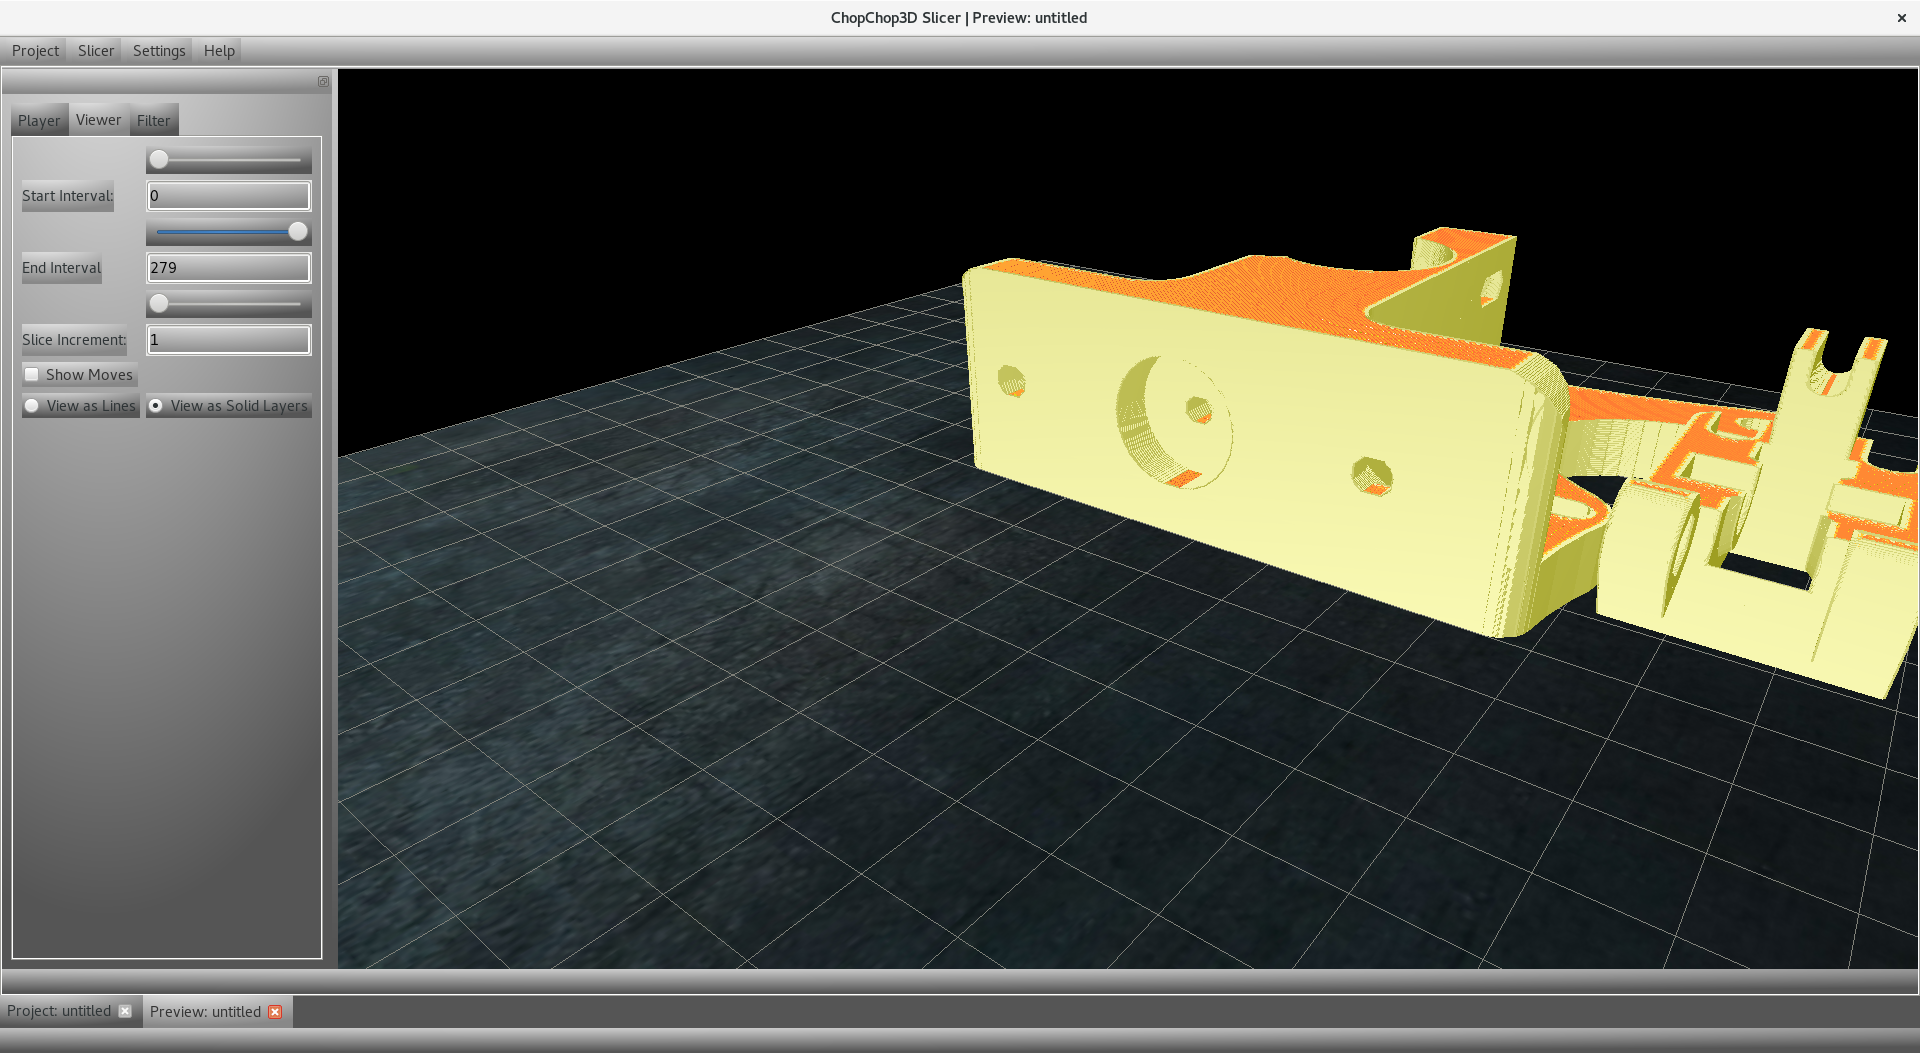This screenshot has height=1053, width=1920.
Task: Undock the side panel with float icon
Action: click(324, 82)
